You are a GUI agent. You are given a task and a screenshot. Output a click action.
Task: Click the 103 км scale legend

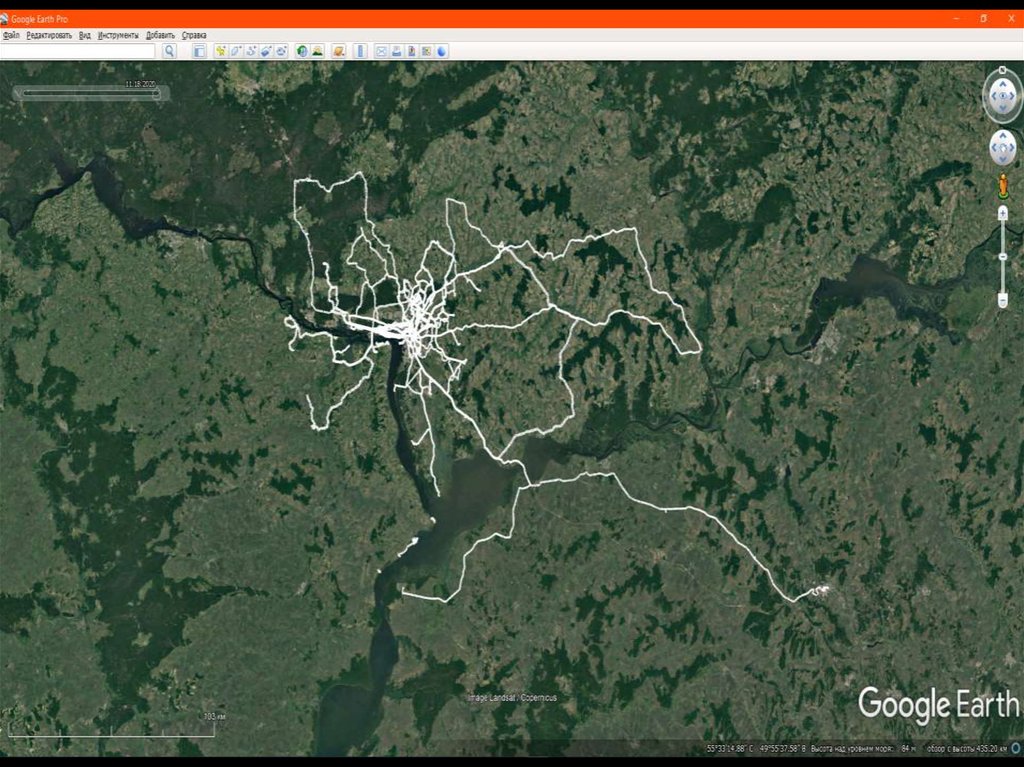112,725
